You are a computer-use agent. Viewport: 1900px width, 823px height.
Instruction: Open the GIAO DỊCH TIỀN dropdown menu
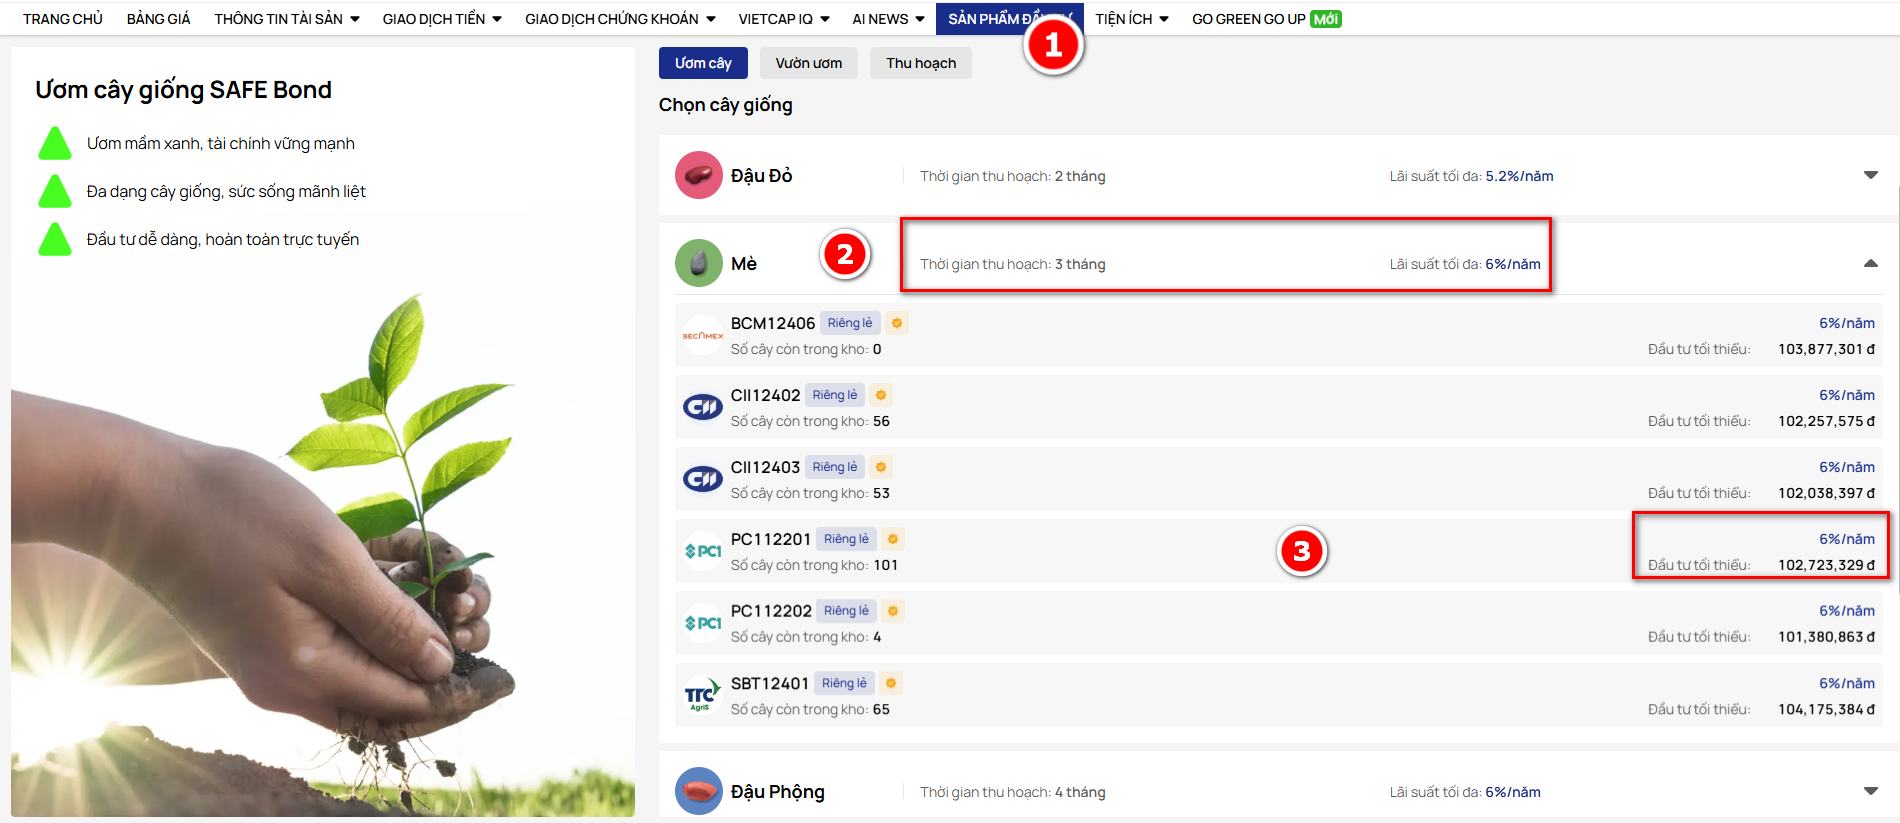point(442,19)
